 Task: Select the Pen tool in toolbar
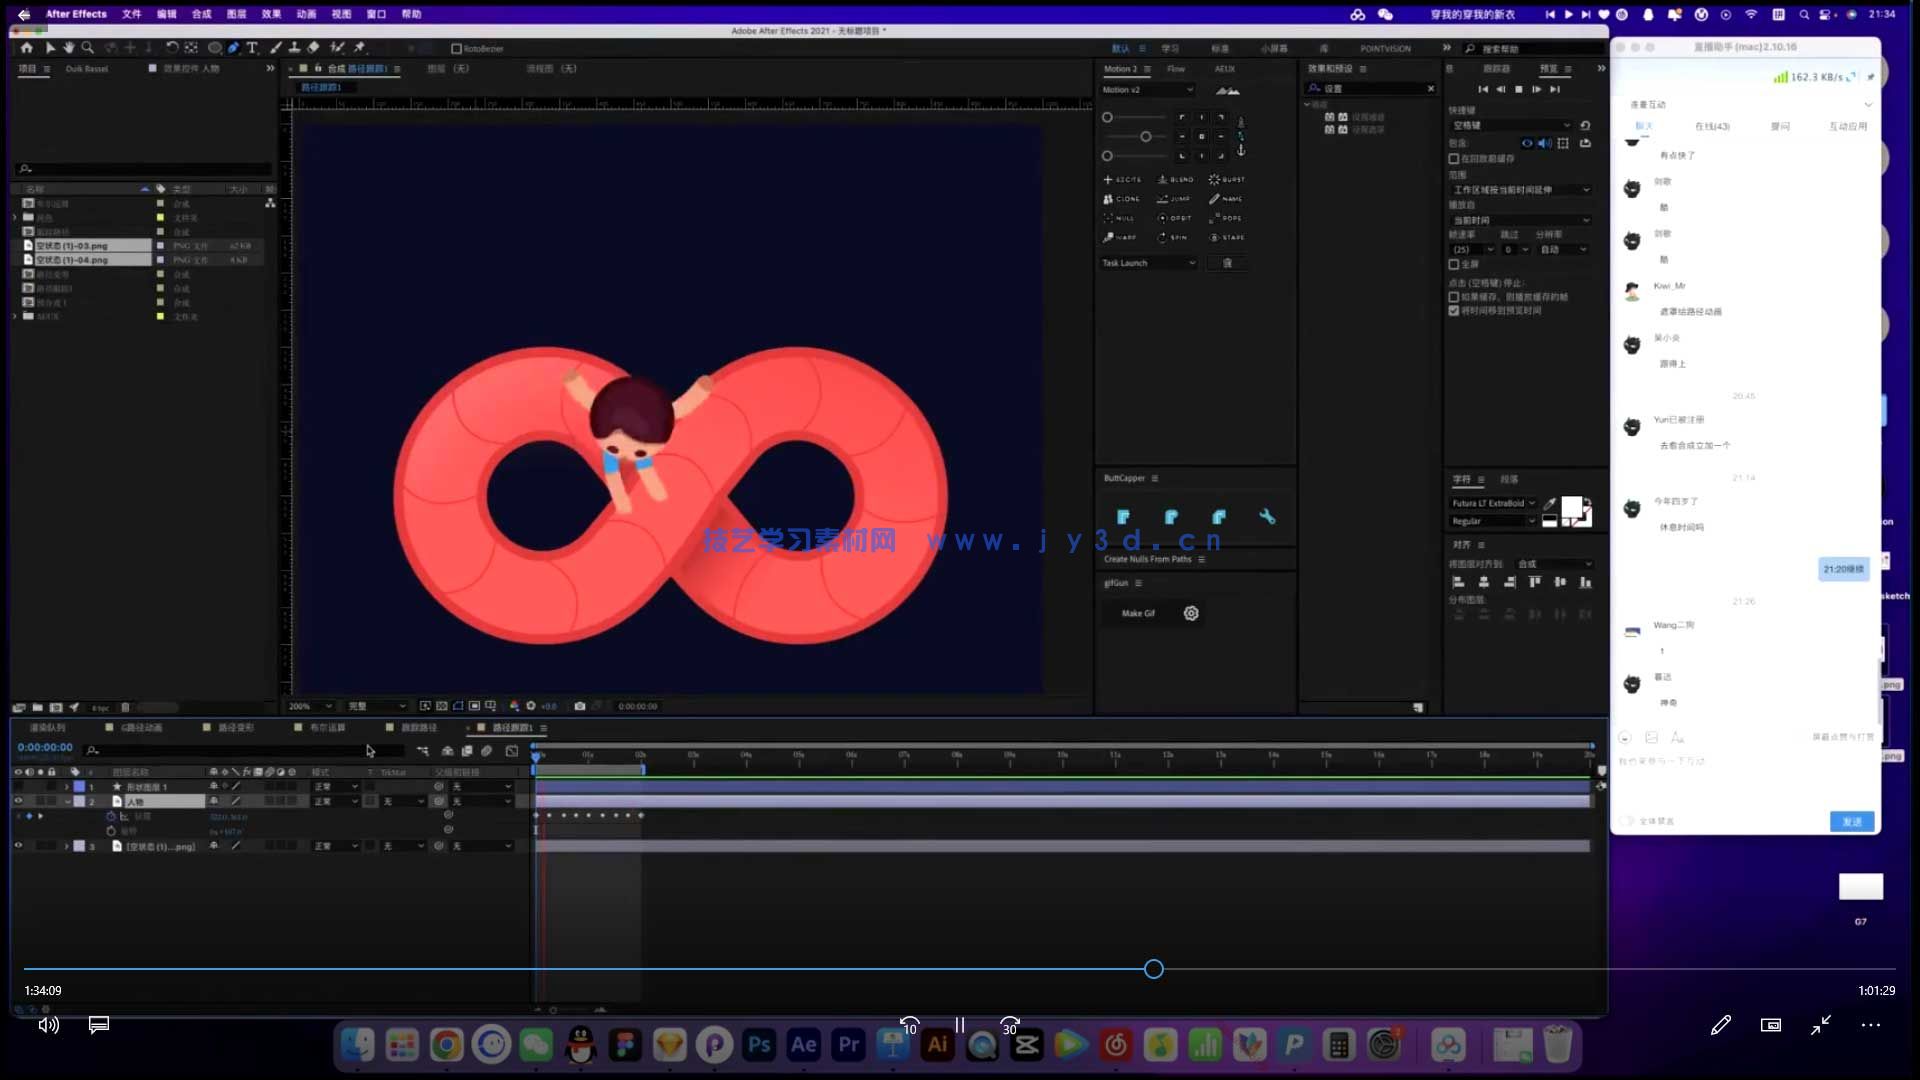coord(233,47)
